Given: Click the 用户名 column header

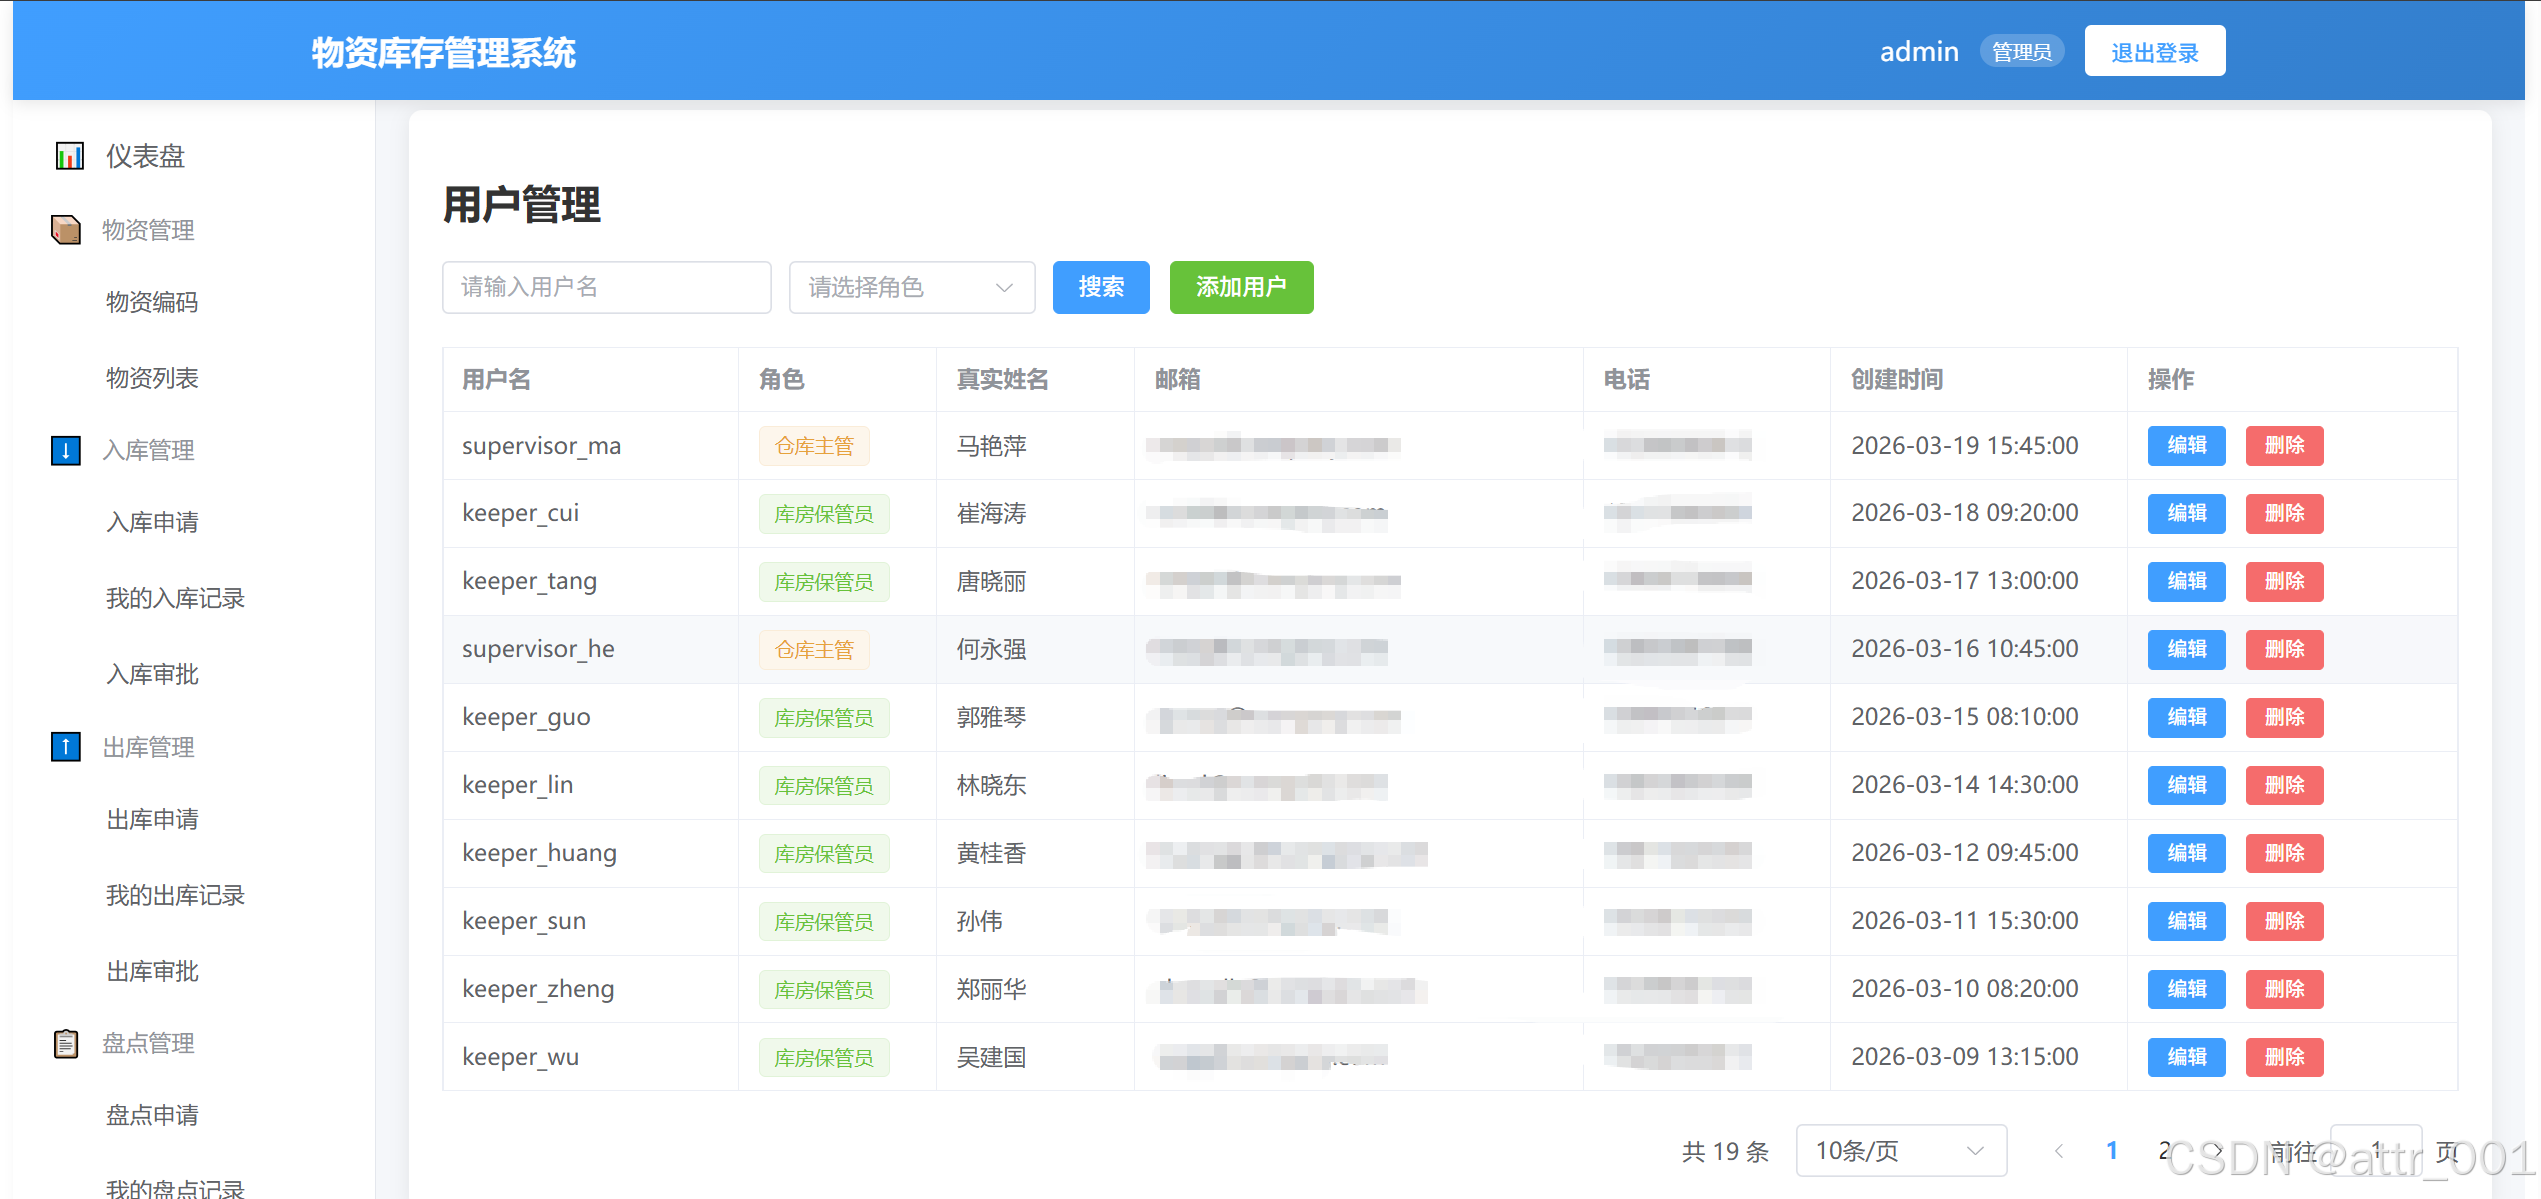Looking at the screenshot, I should [x=496, y=380].
